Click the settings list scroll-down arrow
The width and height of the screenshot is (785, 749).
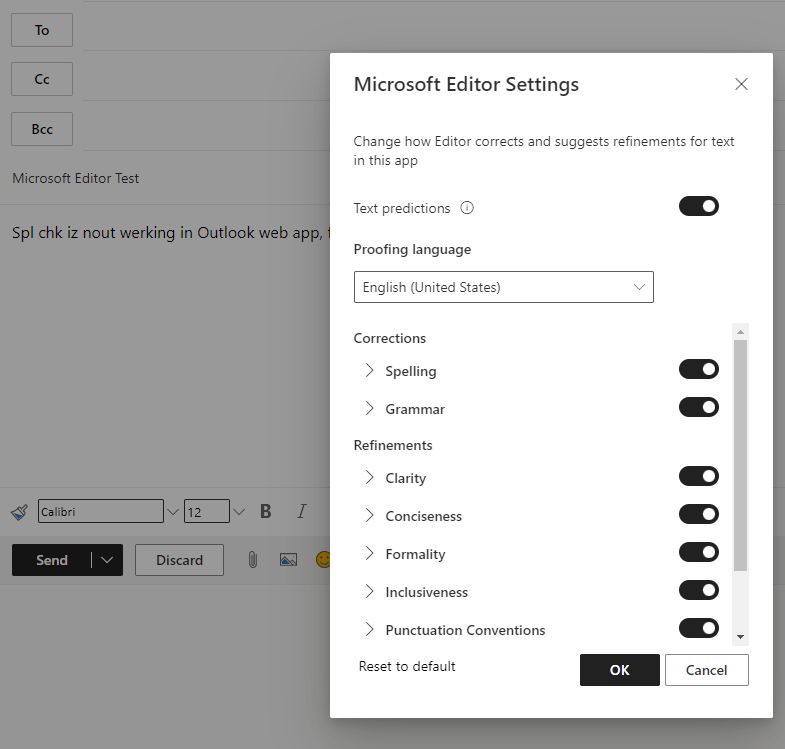[740, 637]
